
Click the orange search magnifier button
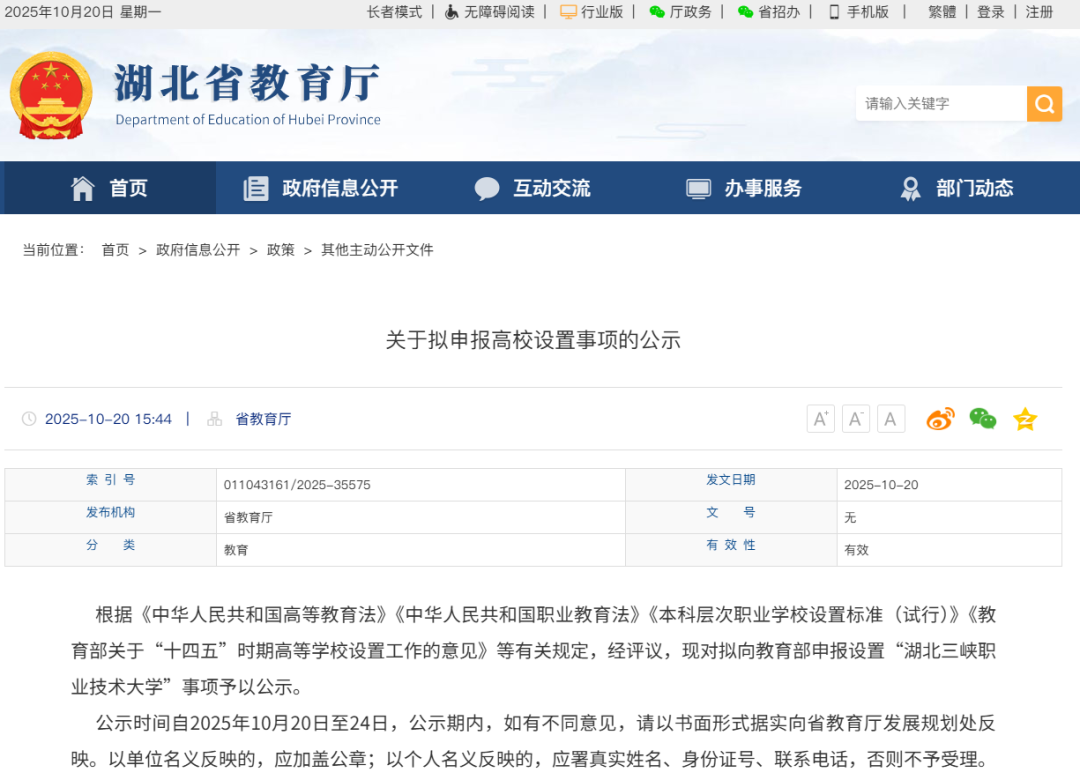(1044, 104)
